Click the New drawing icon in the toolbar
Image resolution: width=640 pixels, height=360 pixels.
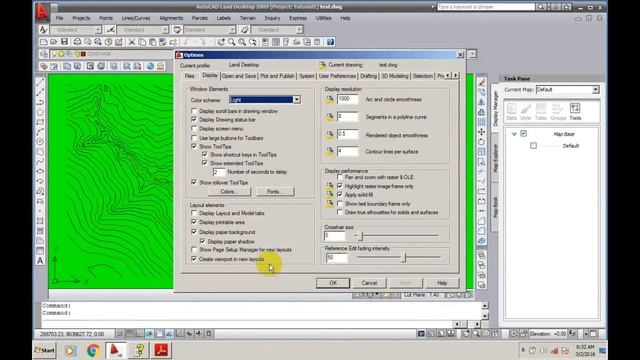44,42
